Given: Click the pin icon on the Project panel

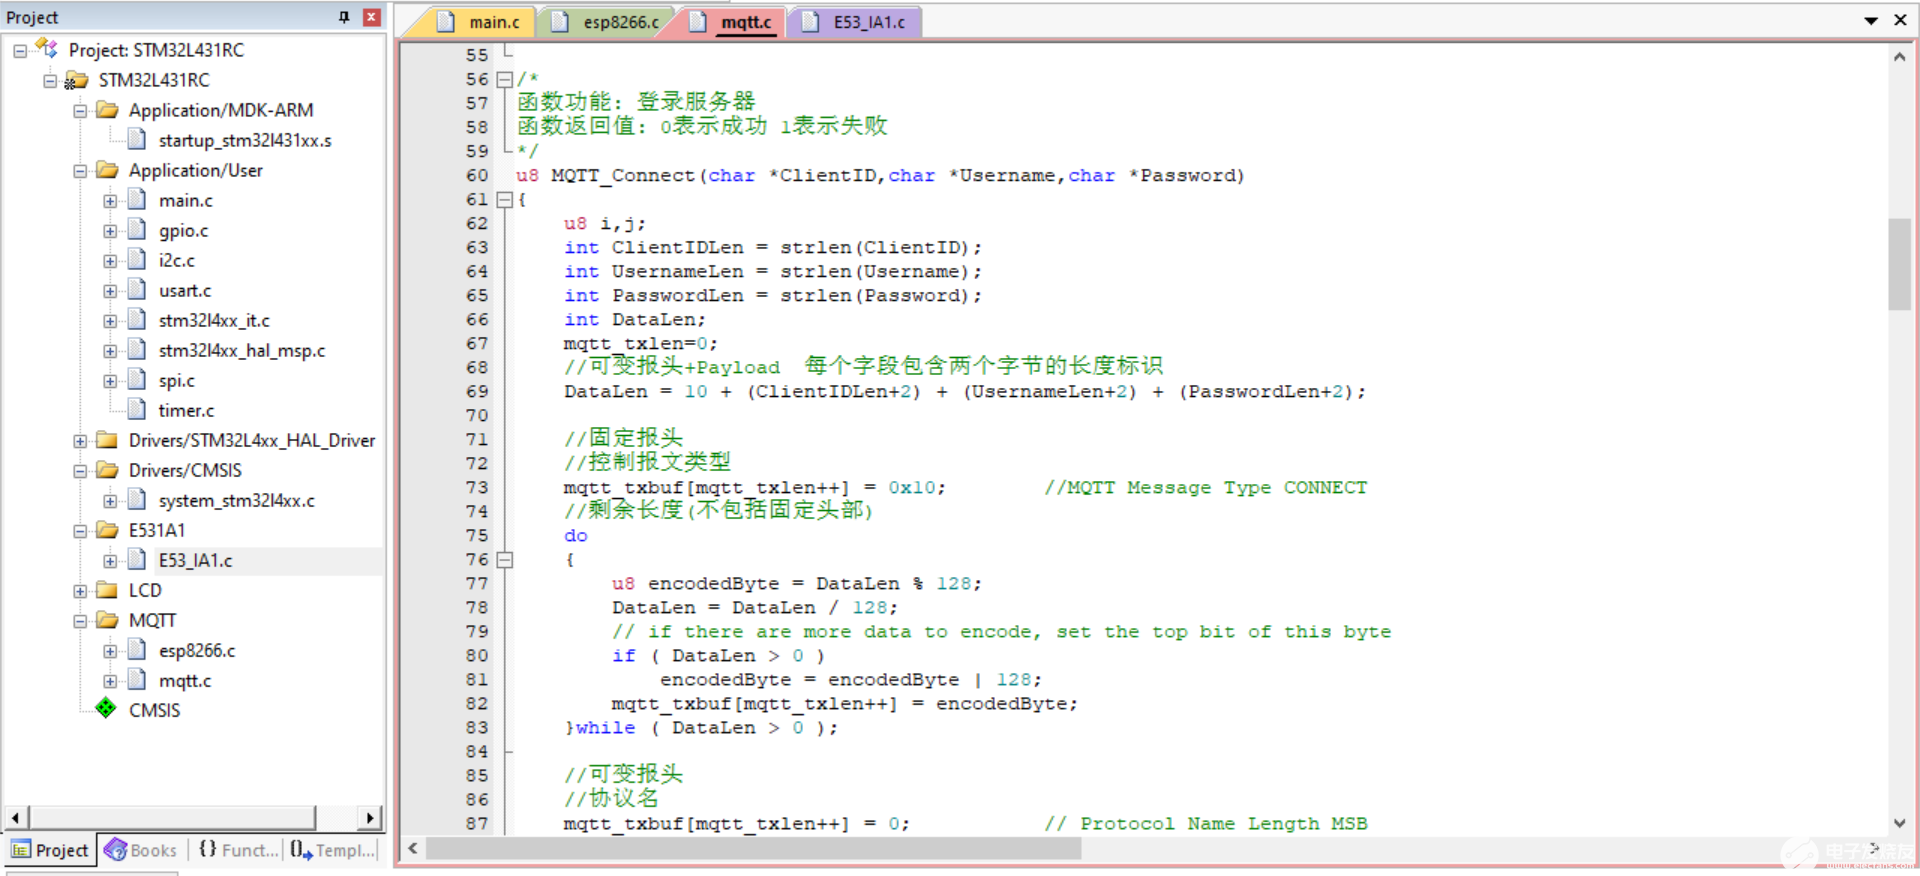Looking at the screenshot, I should (x=344, y=17).
